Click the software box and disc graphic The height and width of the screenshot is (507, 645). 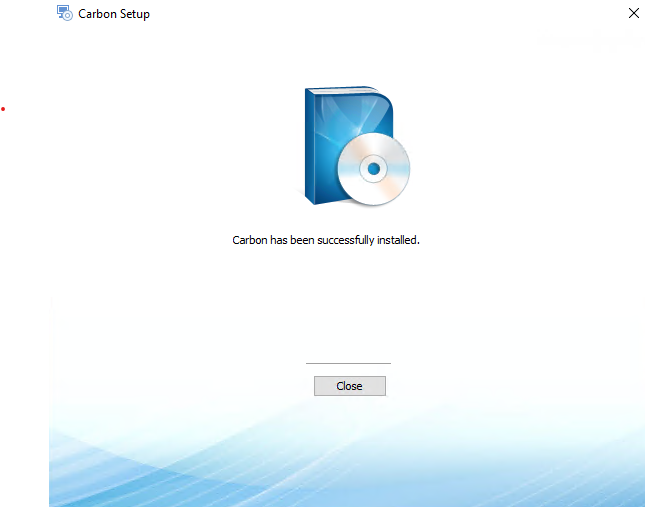point(357,146)
